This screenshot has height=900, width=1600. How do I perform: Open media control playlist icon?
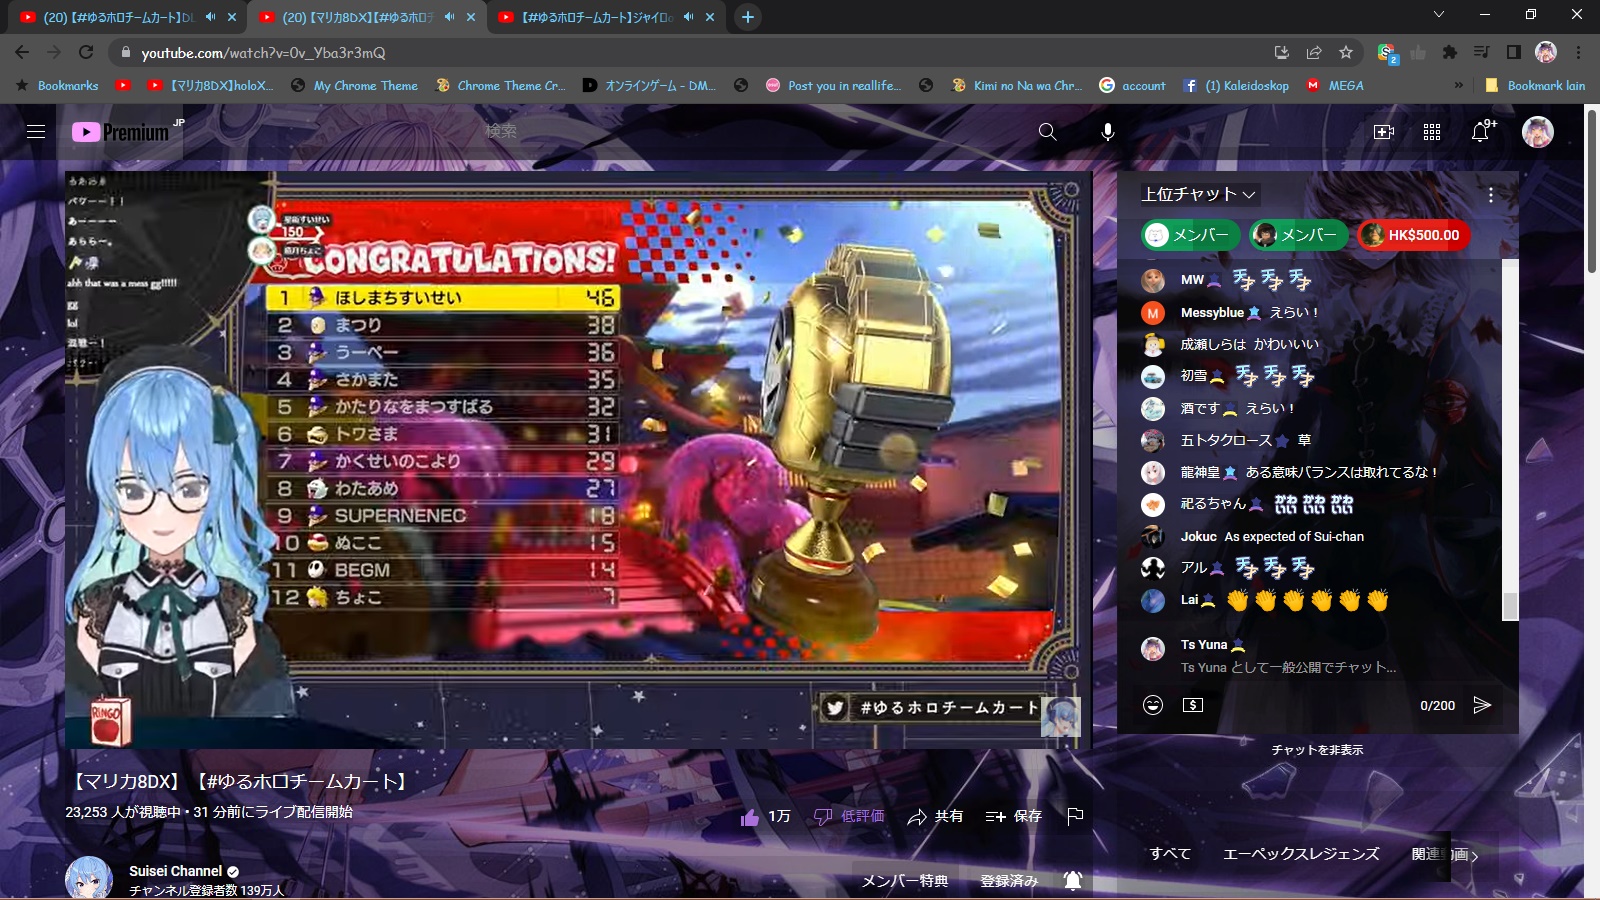coord(1482,52)
